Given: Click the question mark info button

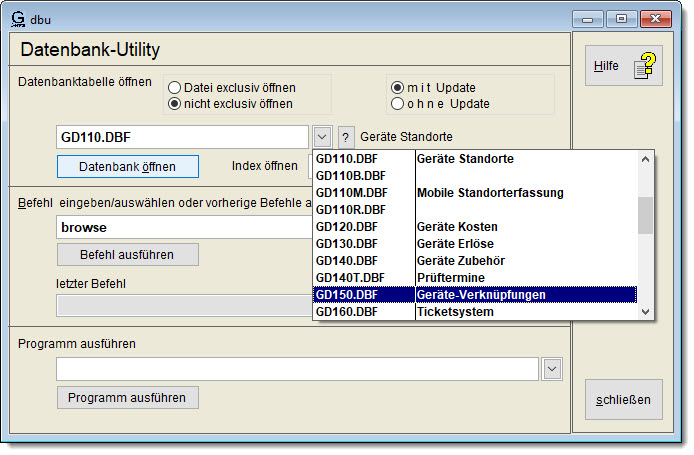Looking at the screenshot, I should 346,137.
